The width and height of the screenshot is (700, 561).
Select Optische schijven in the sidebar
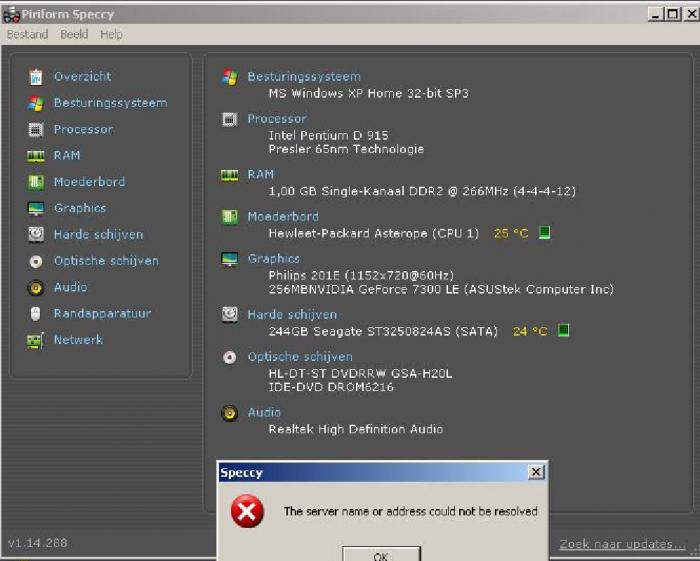pos(106,261)
